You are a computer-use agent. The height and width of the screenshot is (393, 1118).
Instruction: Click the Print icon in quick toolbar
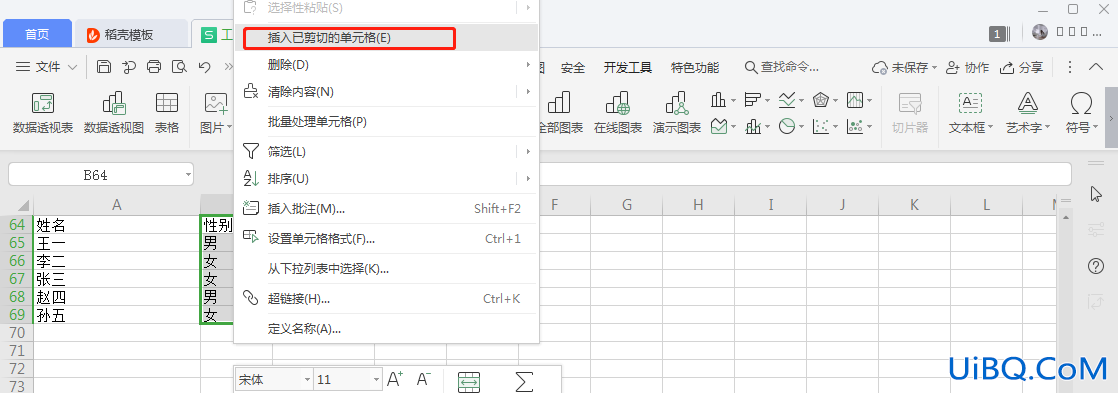click(154, 67)
